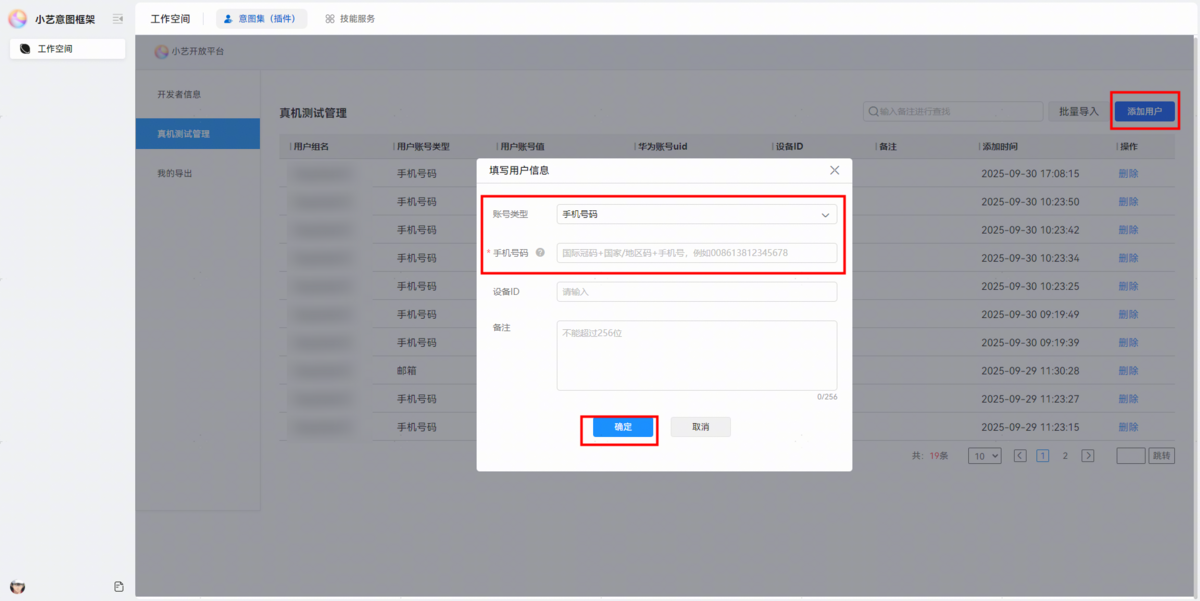Viewport: 1200px width, 601px height.
Task: Click the 小艺开放平台 logo
Action: (162, 52)
